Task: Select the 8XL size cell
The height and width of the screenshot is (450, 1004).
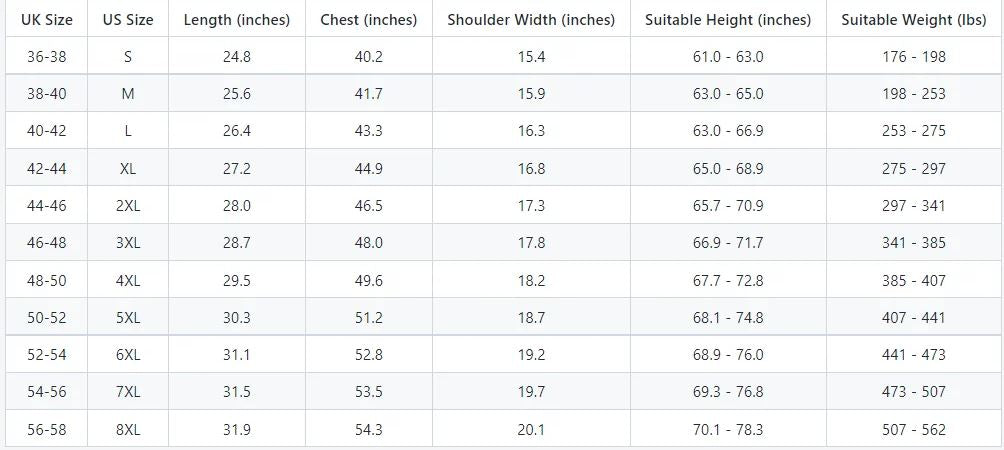Action: (128, 430)
